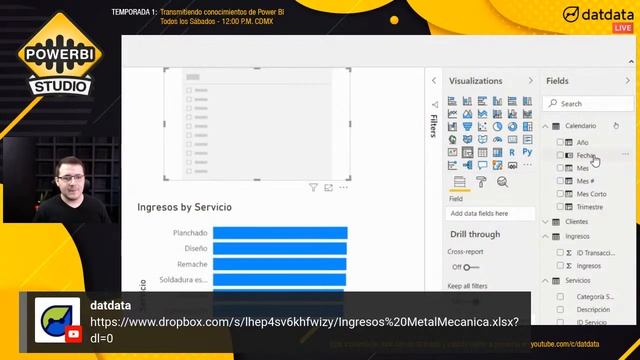The image size is (640, 360).
Task: Select the Q&A speech bubble visual
Action: coord(482,165)
